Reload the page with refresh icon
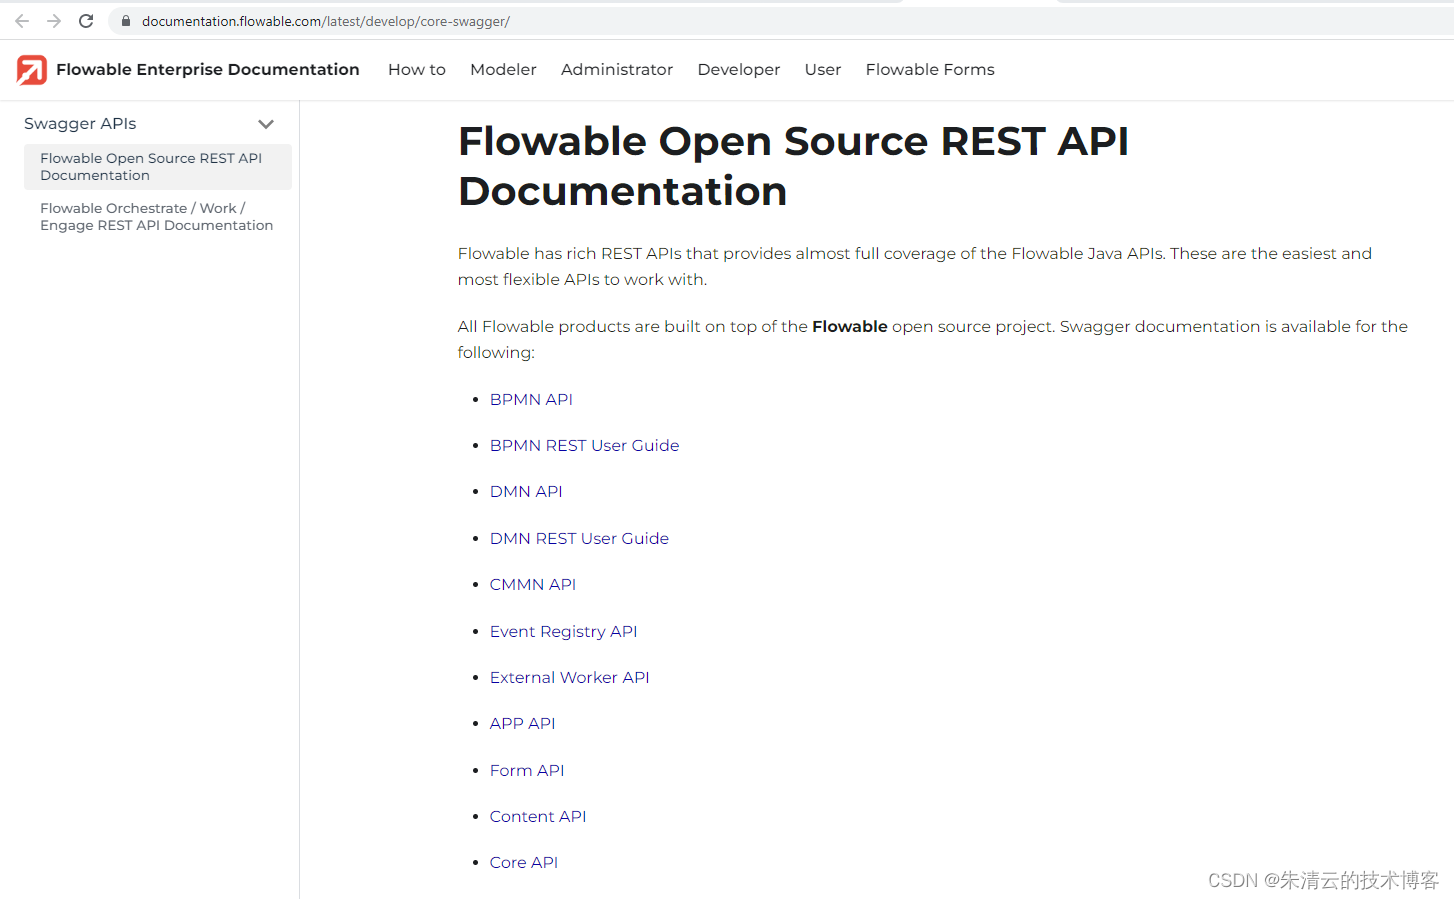The image size is (1454, 899). (x=86, y=21)
